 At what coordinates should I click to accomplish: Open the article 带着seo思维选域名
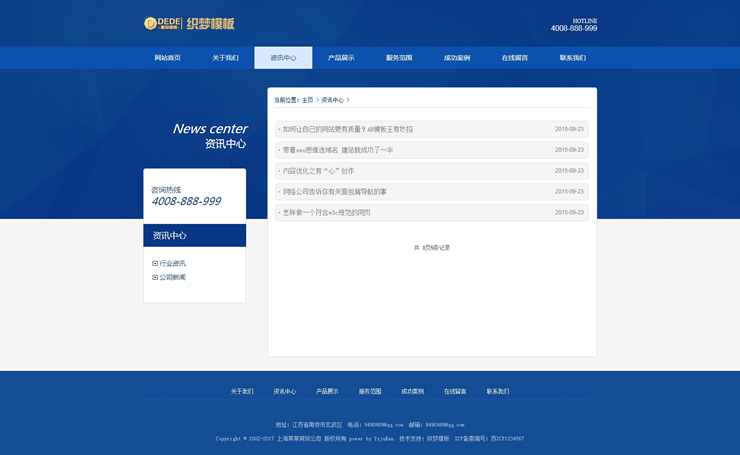337,150
